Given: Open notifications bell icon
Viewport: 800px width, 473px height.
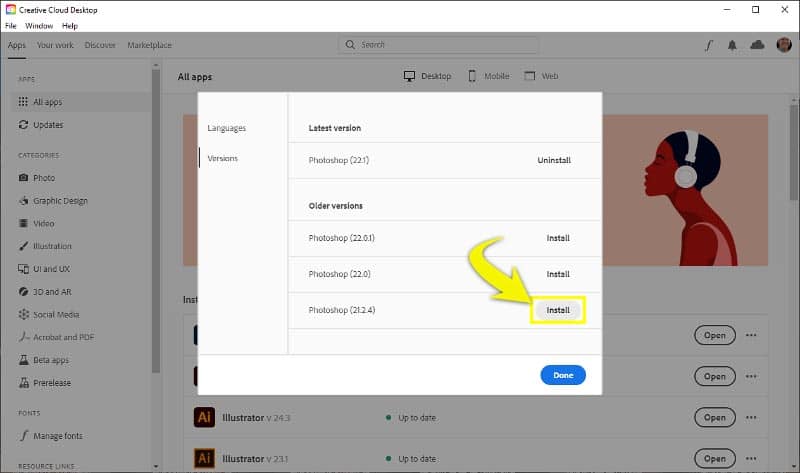Looking at the screenshot, I should coord(732,45).
